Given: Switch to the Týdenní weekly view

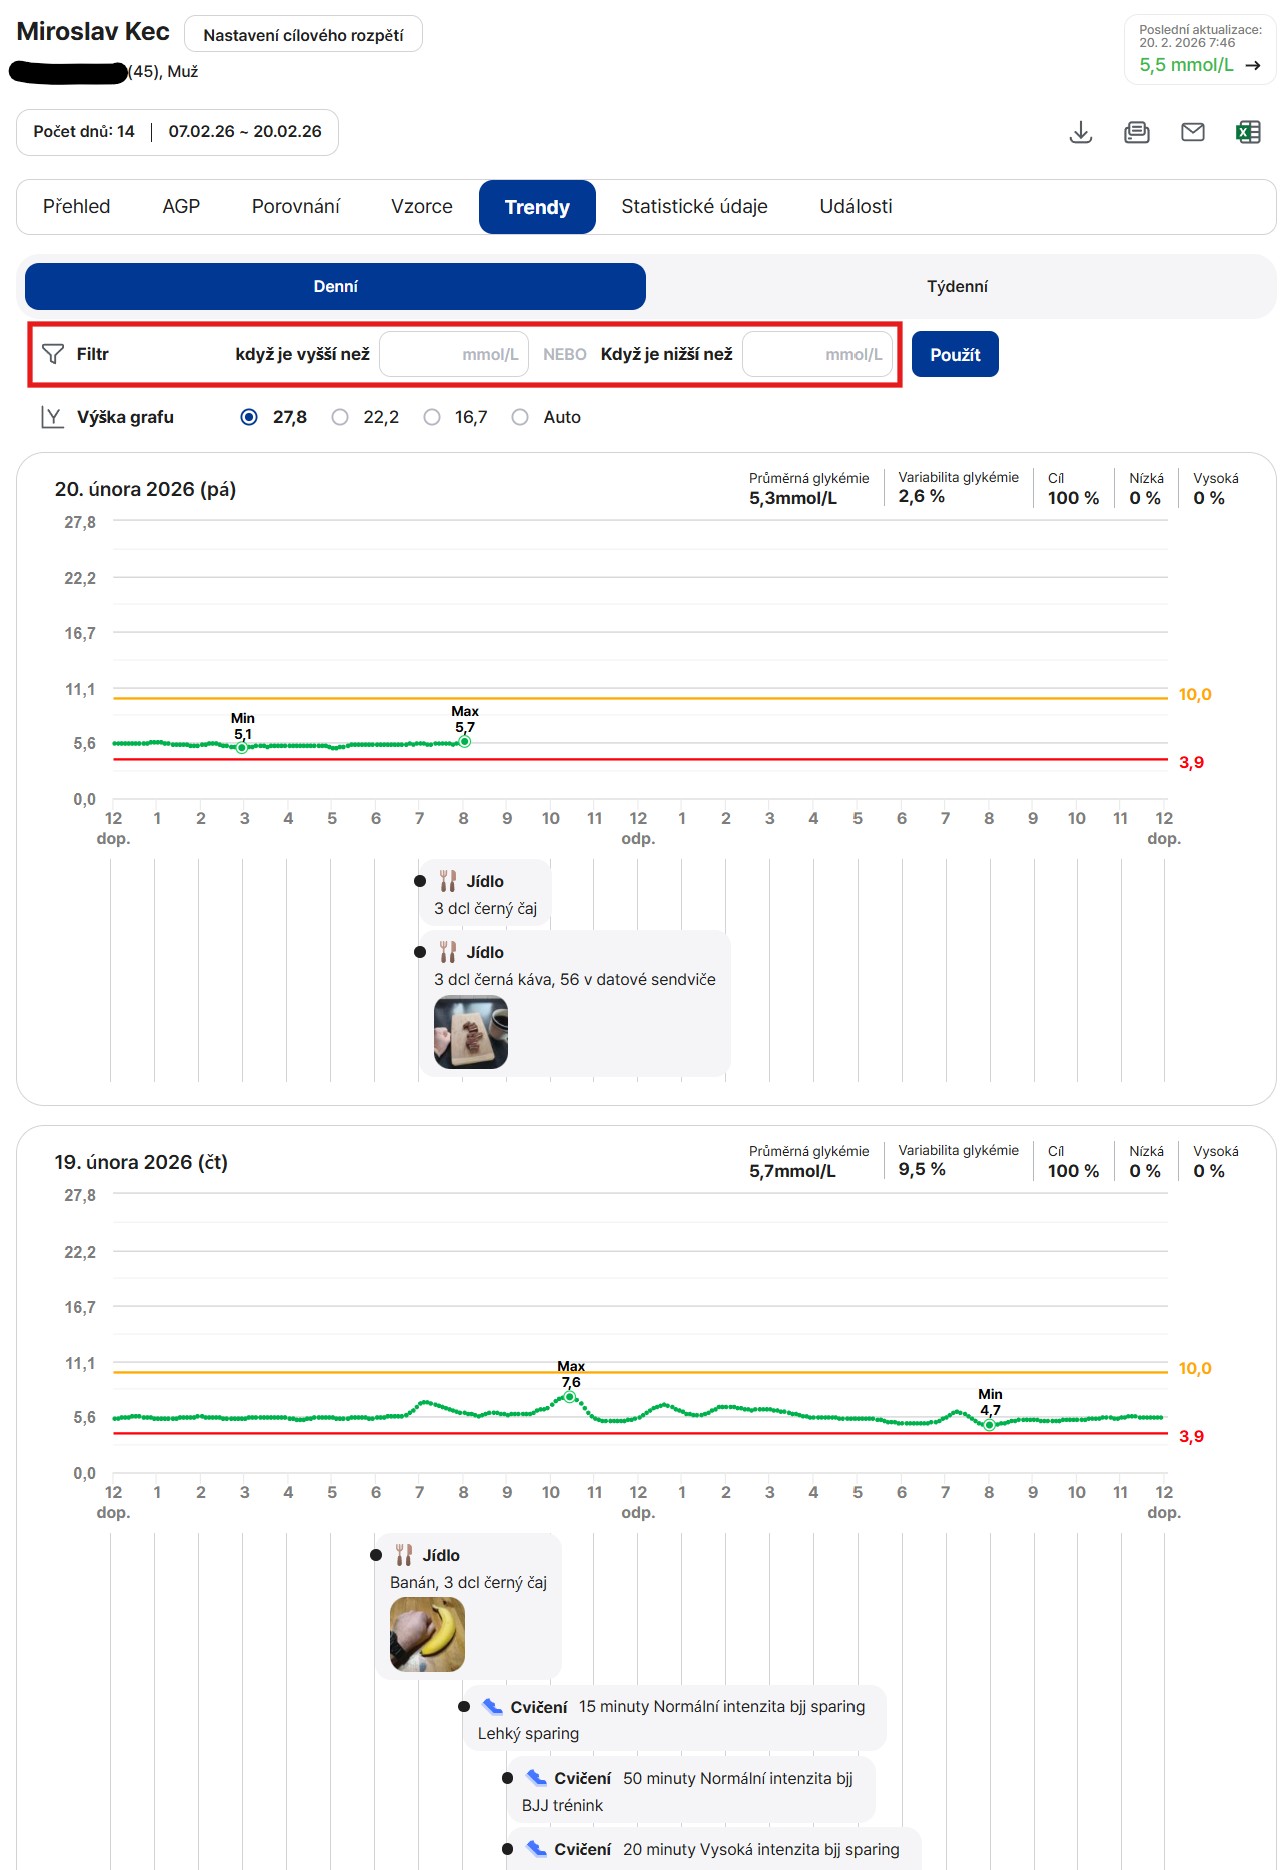Looking at the screenshot, I should pos(957,287).
